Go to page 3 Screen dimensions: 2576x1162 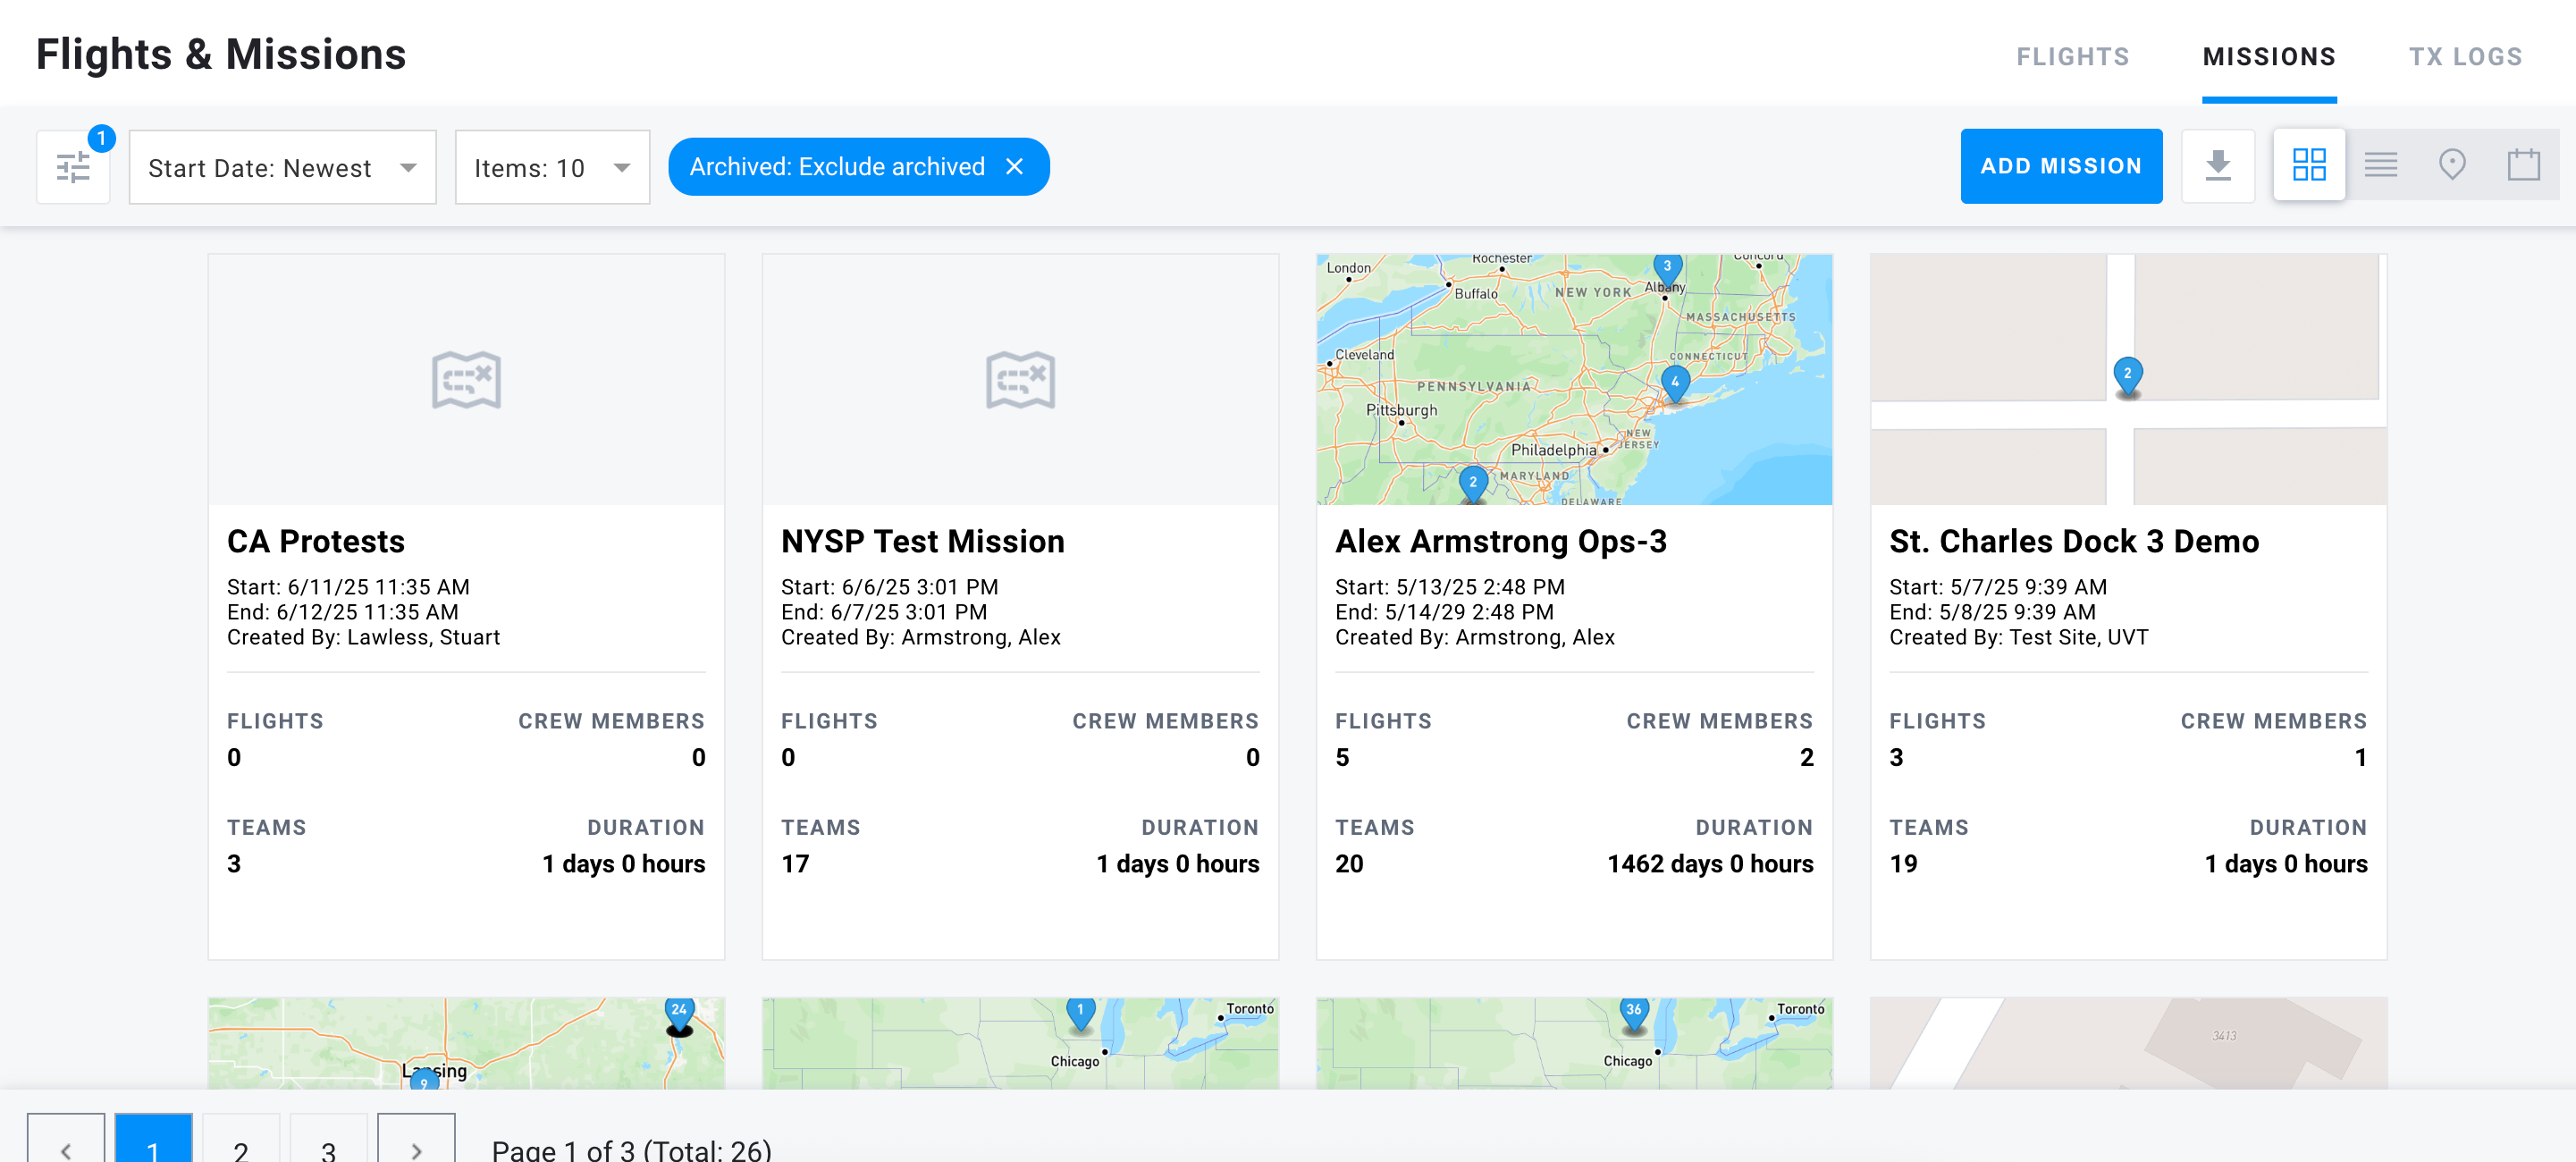328,1139
